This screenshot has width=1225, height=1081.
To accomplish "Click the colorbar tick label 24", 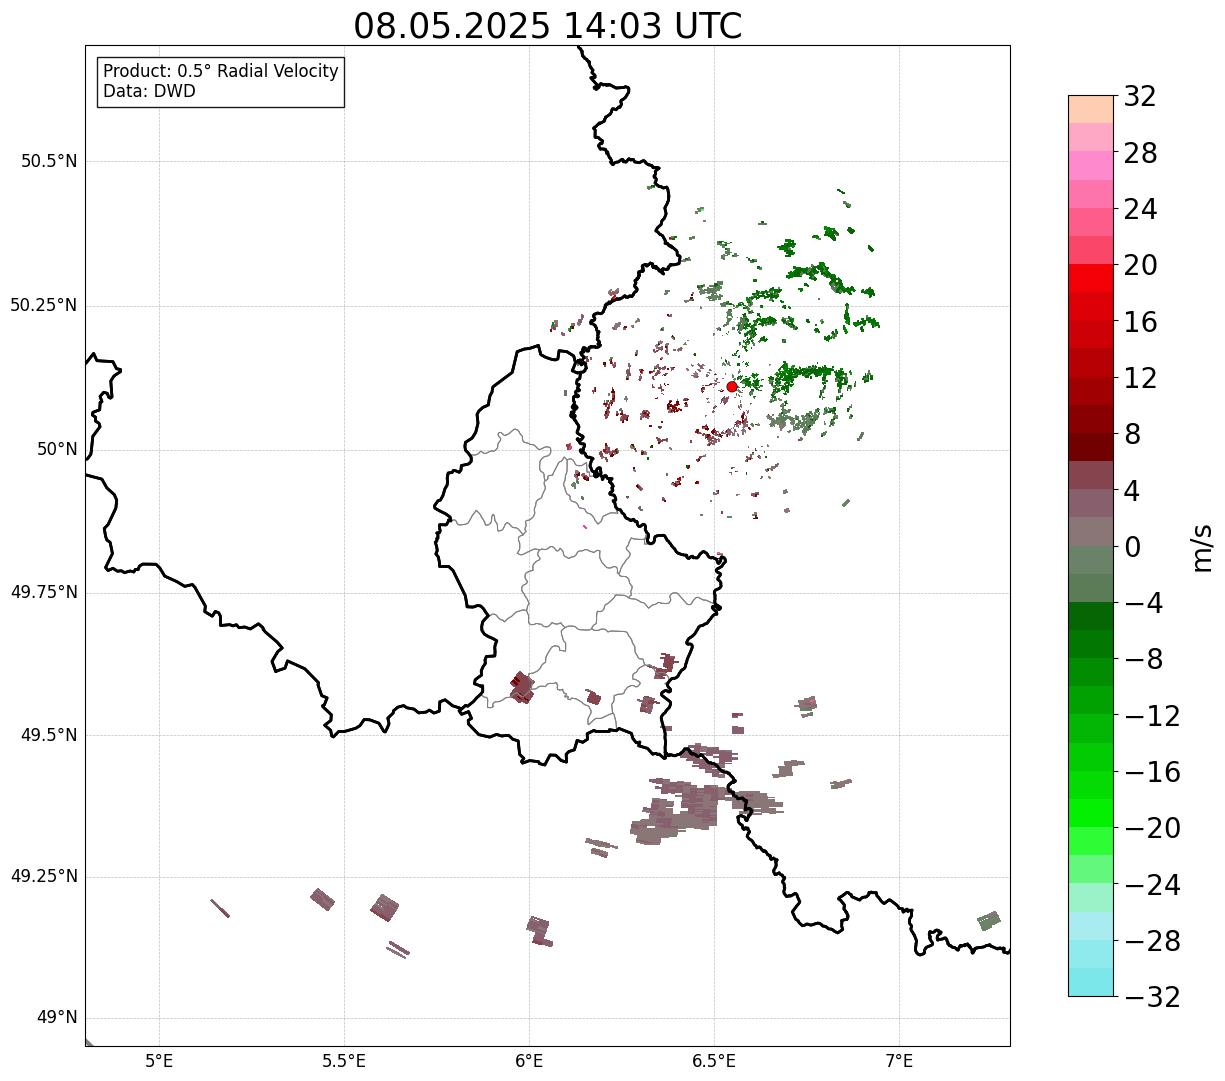I will pos(1140,210).
